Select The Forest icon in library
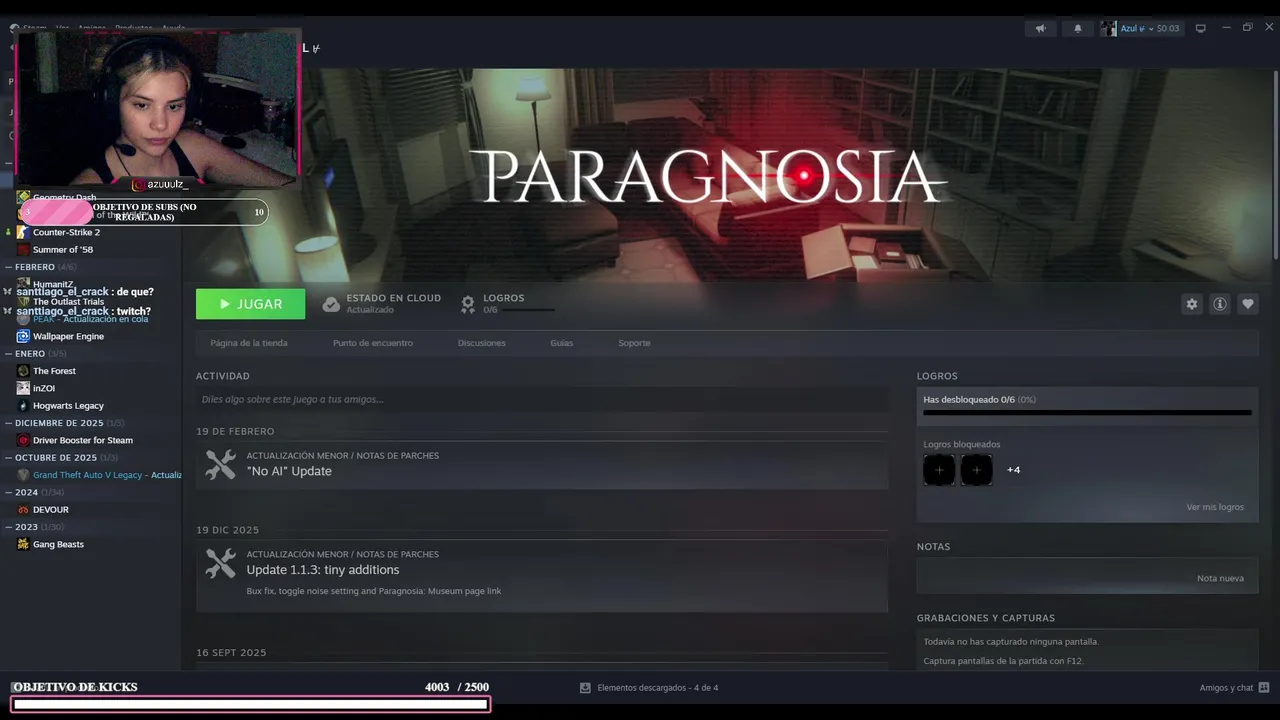Screen dimensions: 1280x720 [x=23, y=371]
